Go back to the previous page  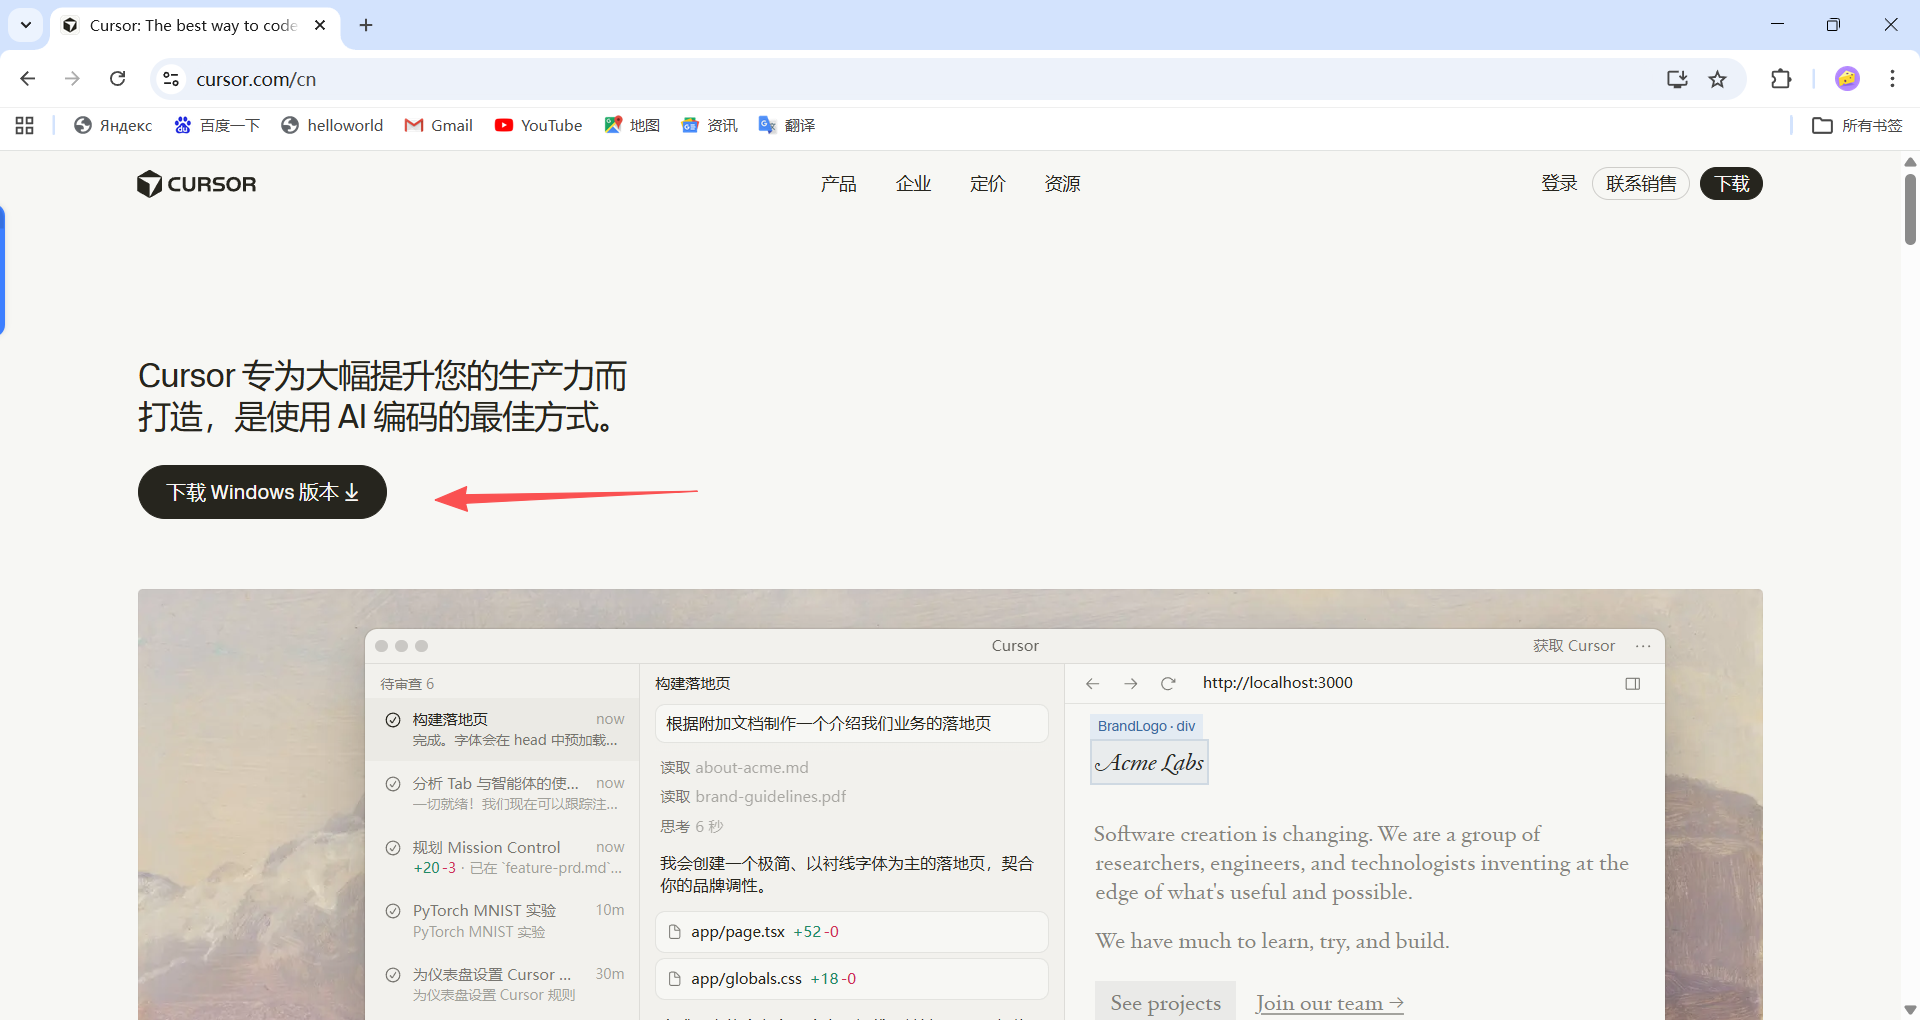pyautogui.click(x=28, y=79)
